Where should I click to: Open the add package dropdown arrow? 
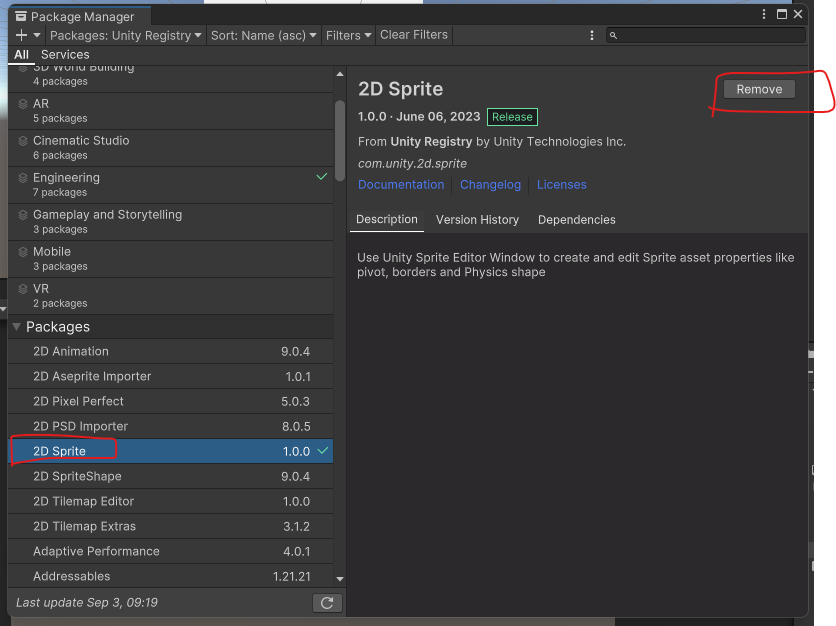37,35
